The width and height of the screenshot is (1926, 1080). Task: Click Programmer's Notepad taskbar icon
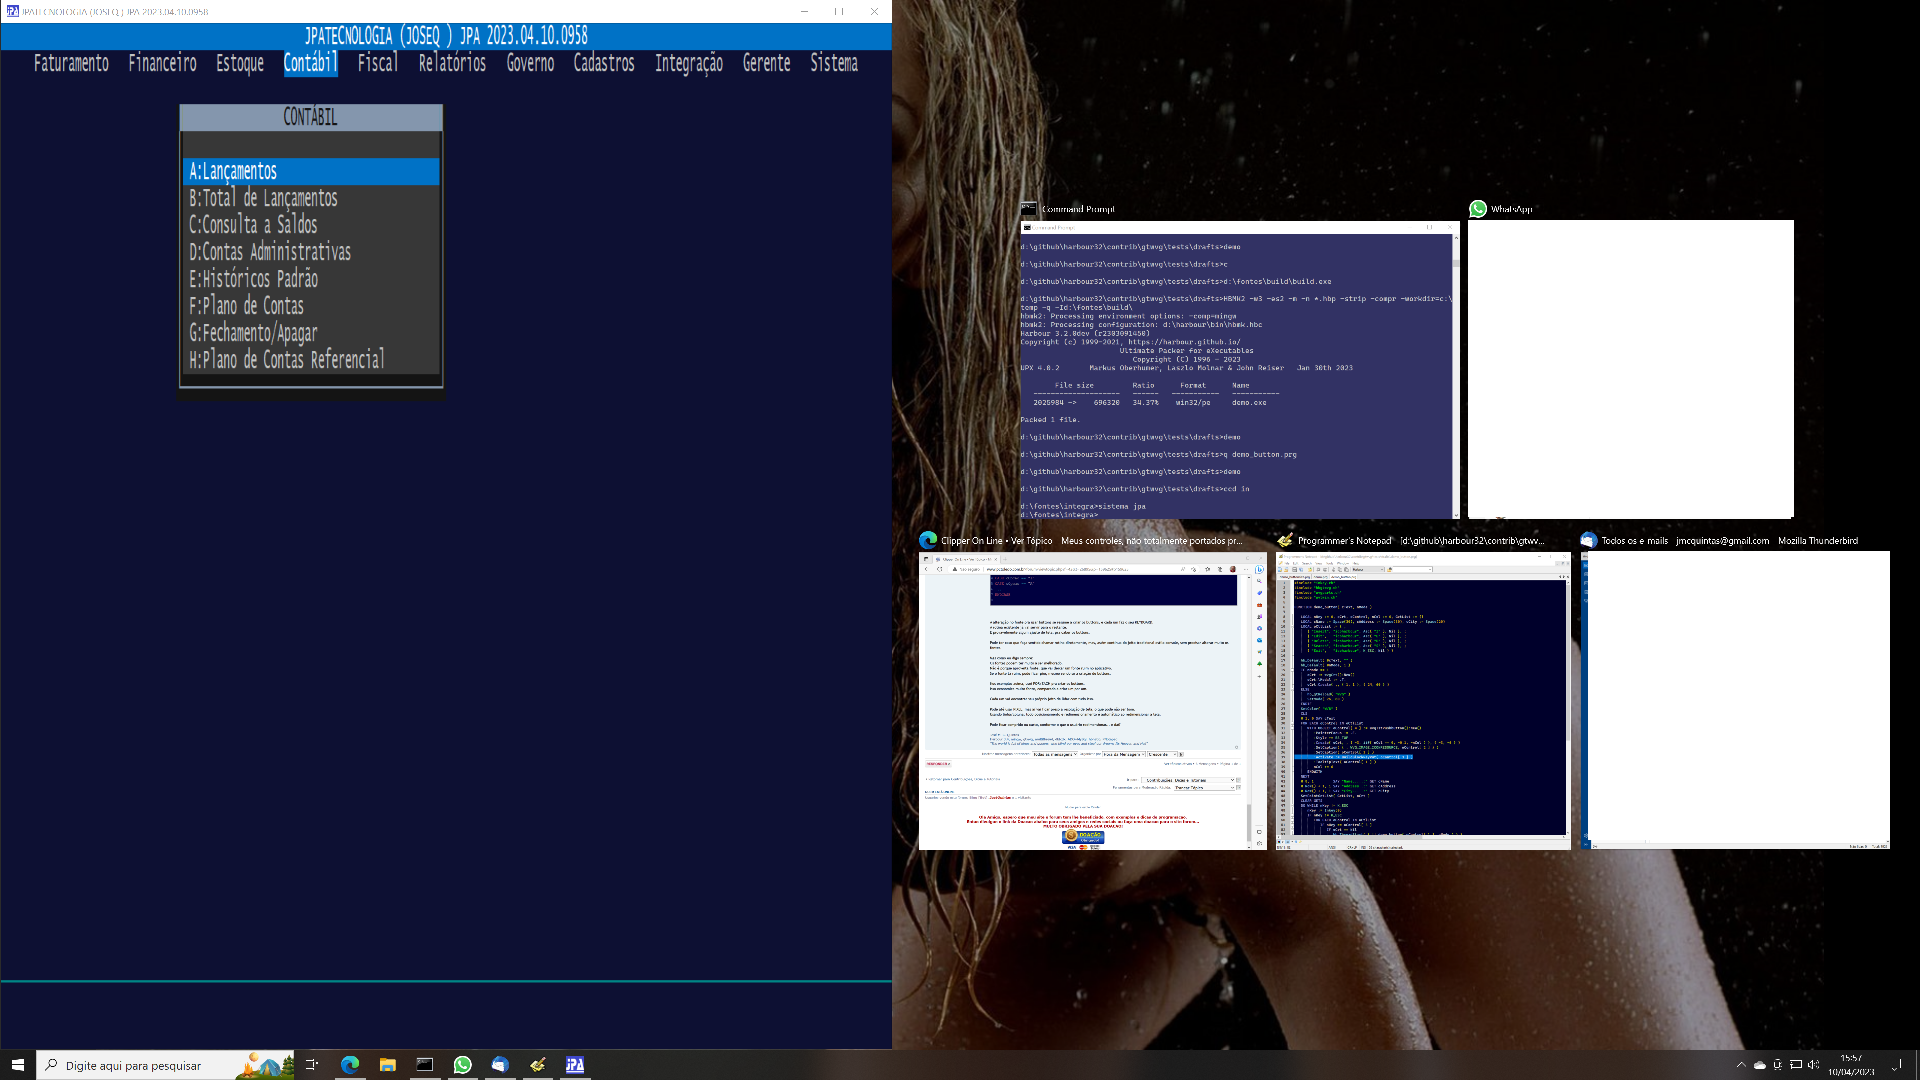pyautogui.click(x=538, y=1065)
